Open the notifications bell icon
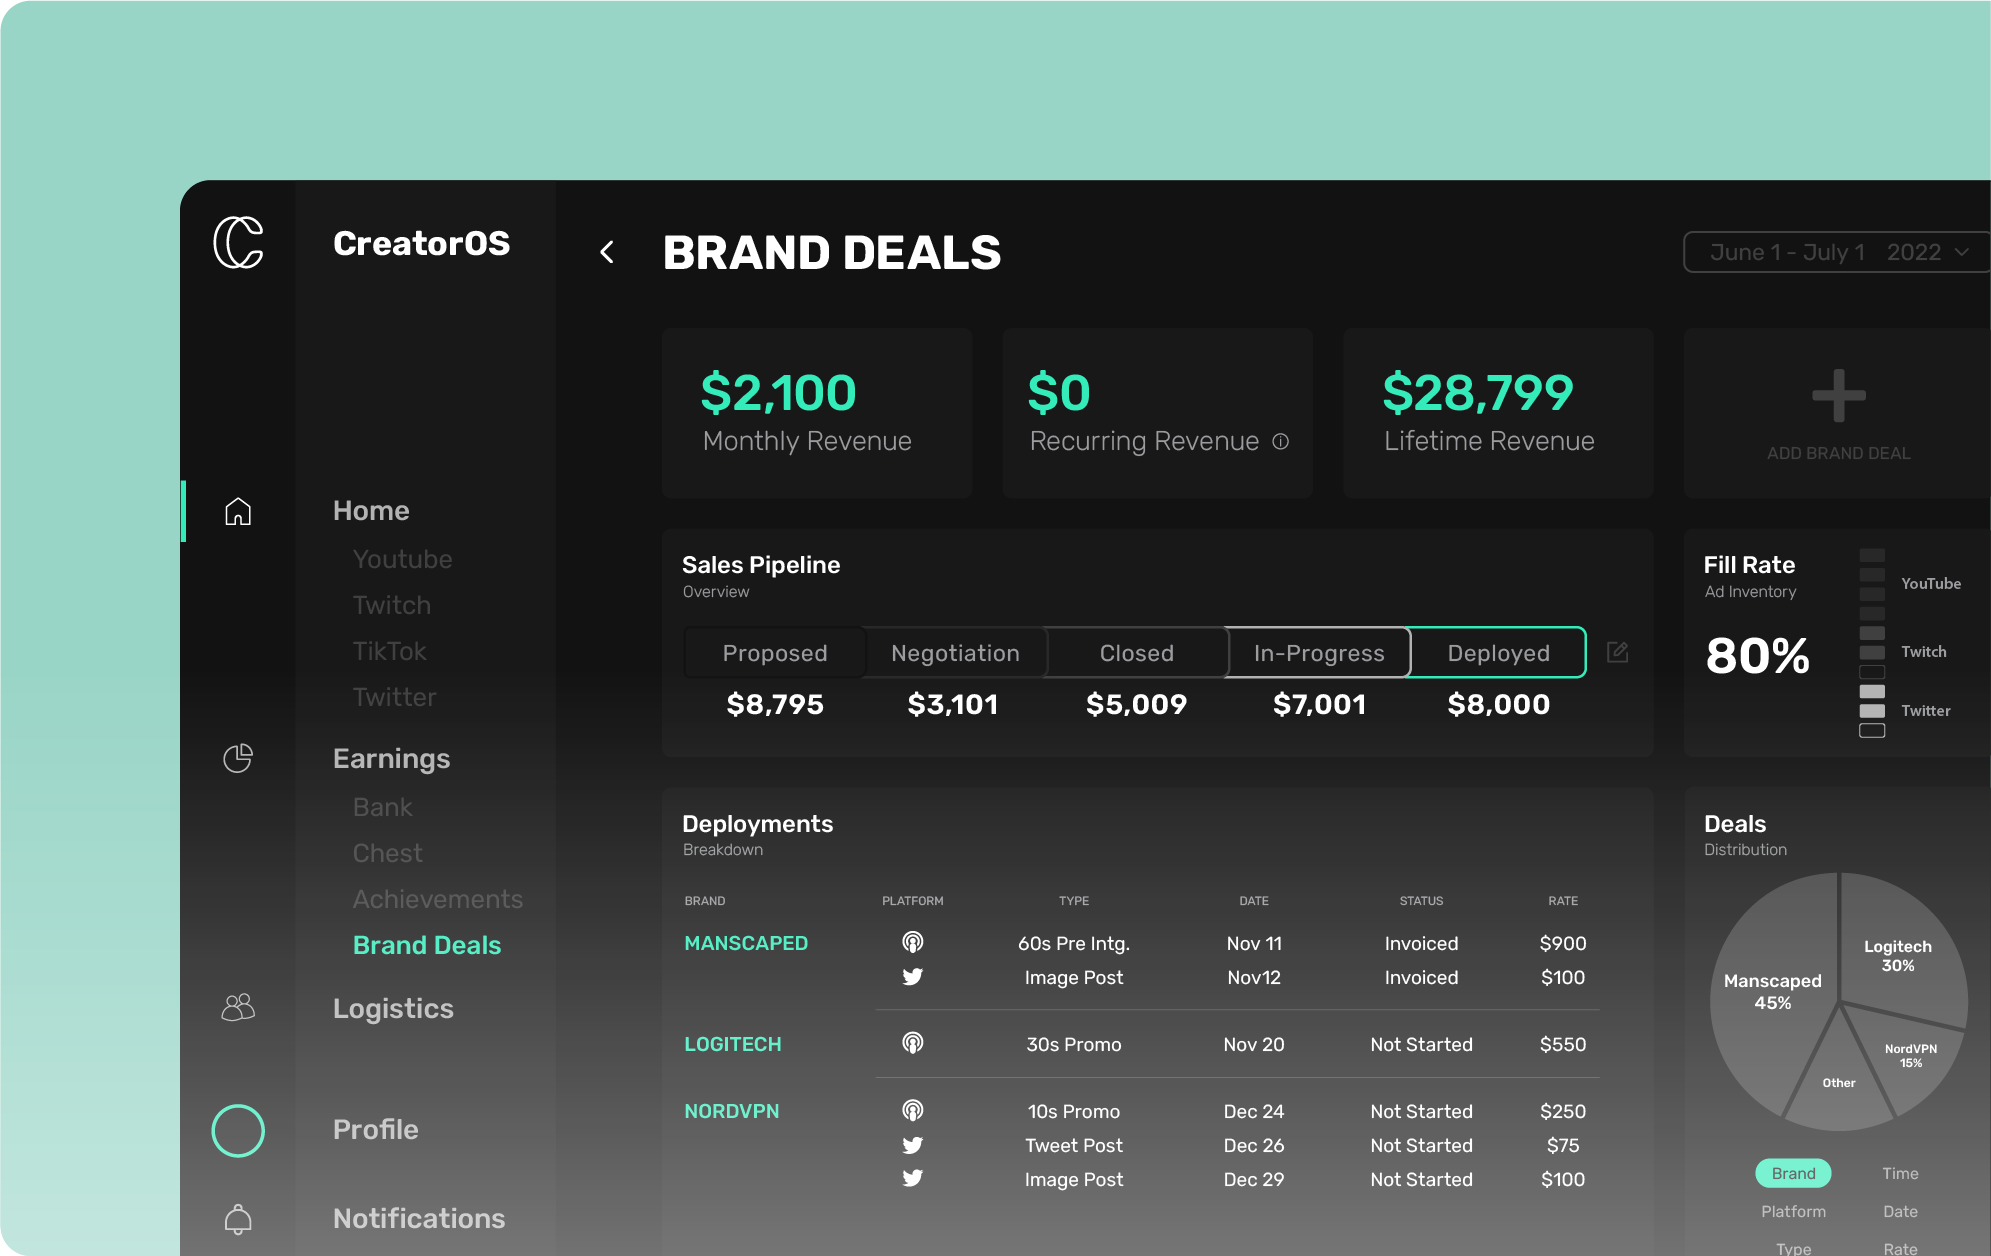The image size is (1991, 1256). (x=238, y=1219)
